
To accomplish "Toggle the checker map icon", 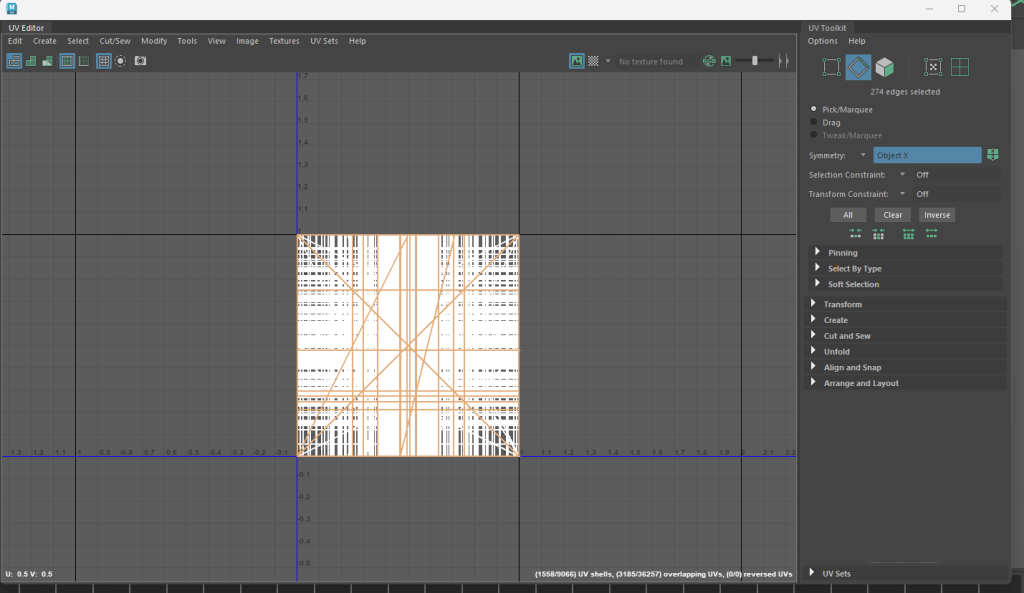I will click(593, 61).
